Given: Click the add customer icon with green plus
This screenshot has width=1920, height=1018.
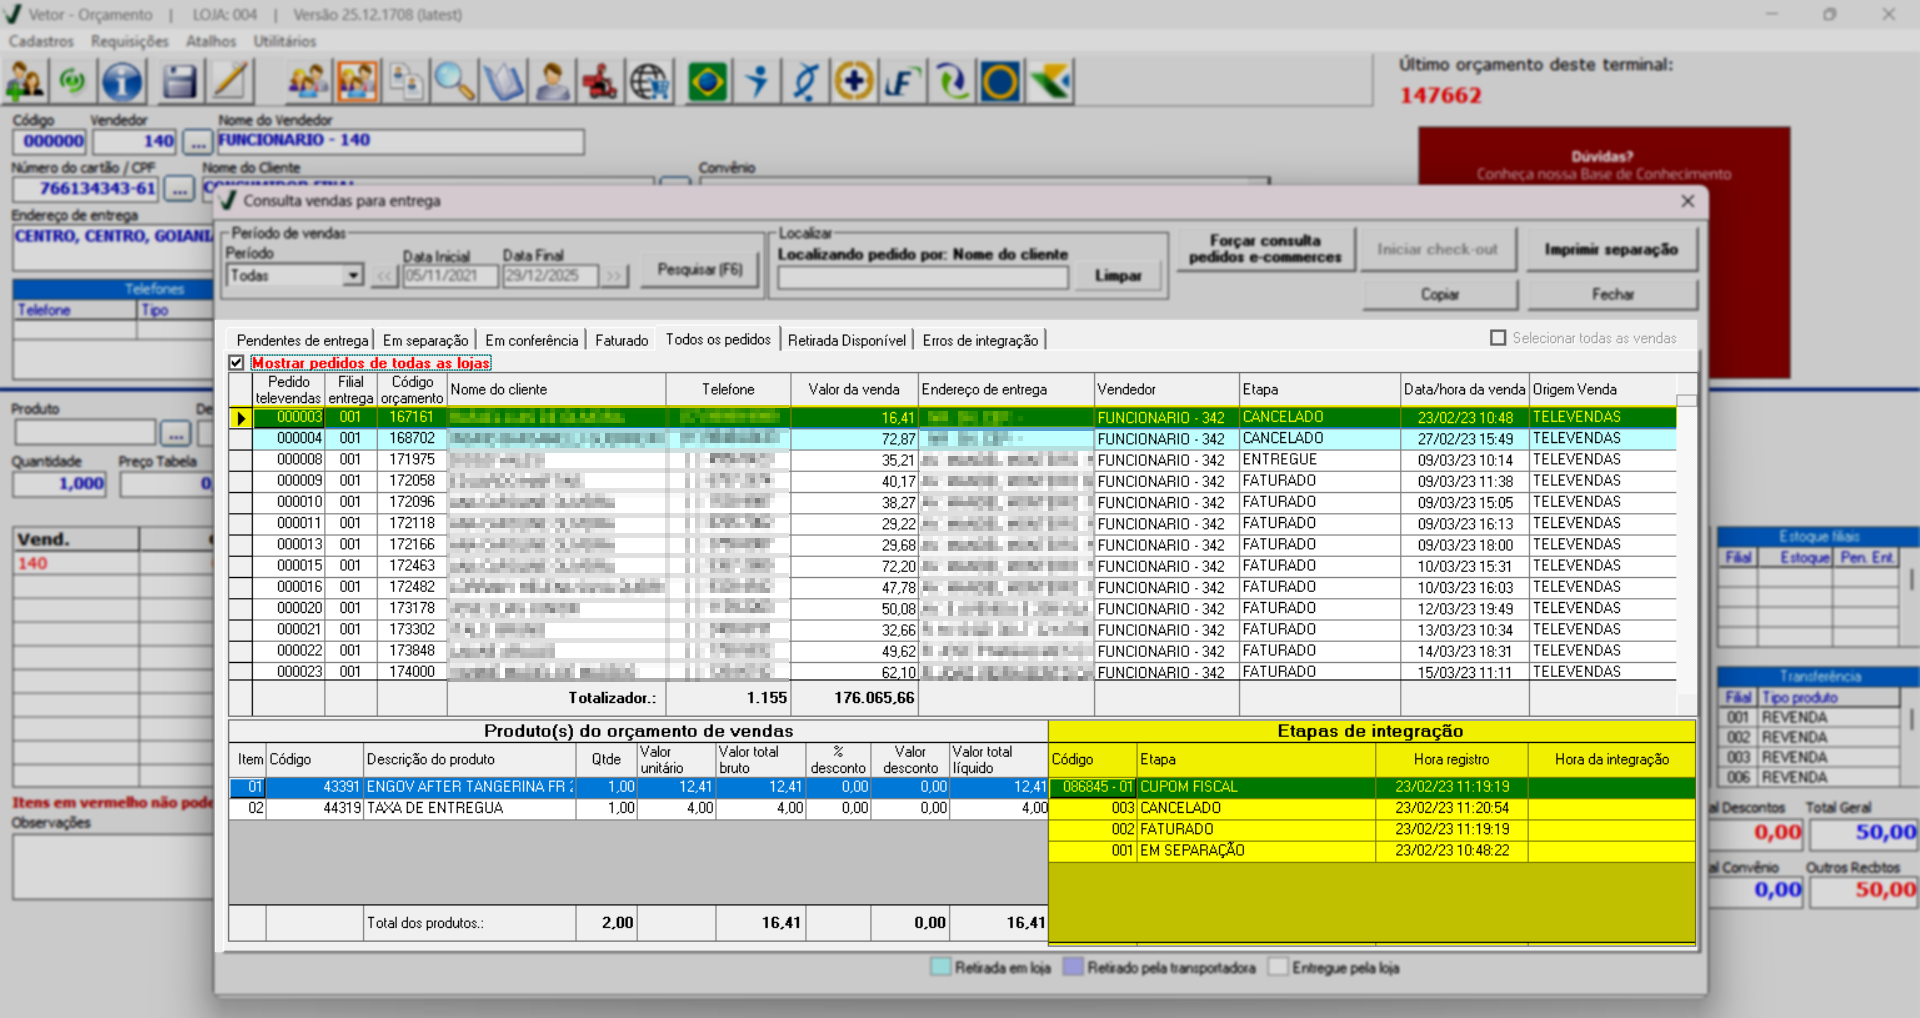Looking at the screenshot, I should click(24, 82).
